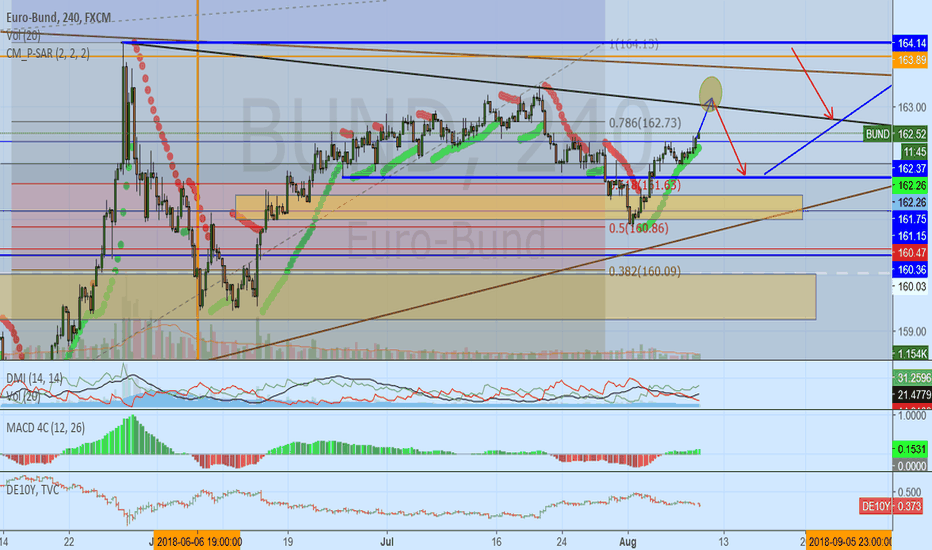The height and width of the screenshot is (550, 932).
Task: Click the blue 161.15 price label
Action: [x=911, y=236]
